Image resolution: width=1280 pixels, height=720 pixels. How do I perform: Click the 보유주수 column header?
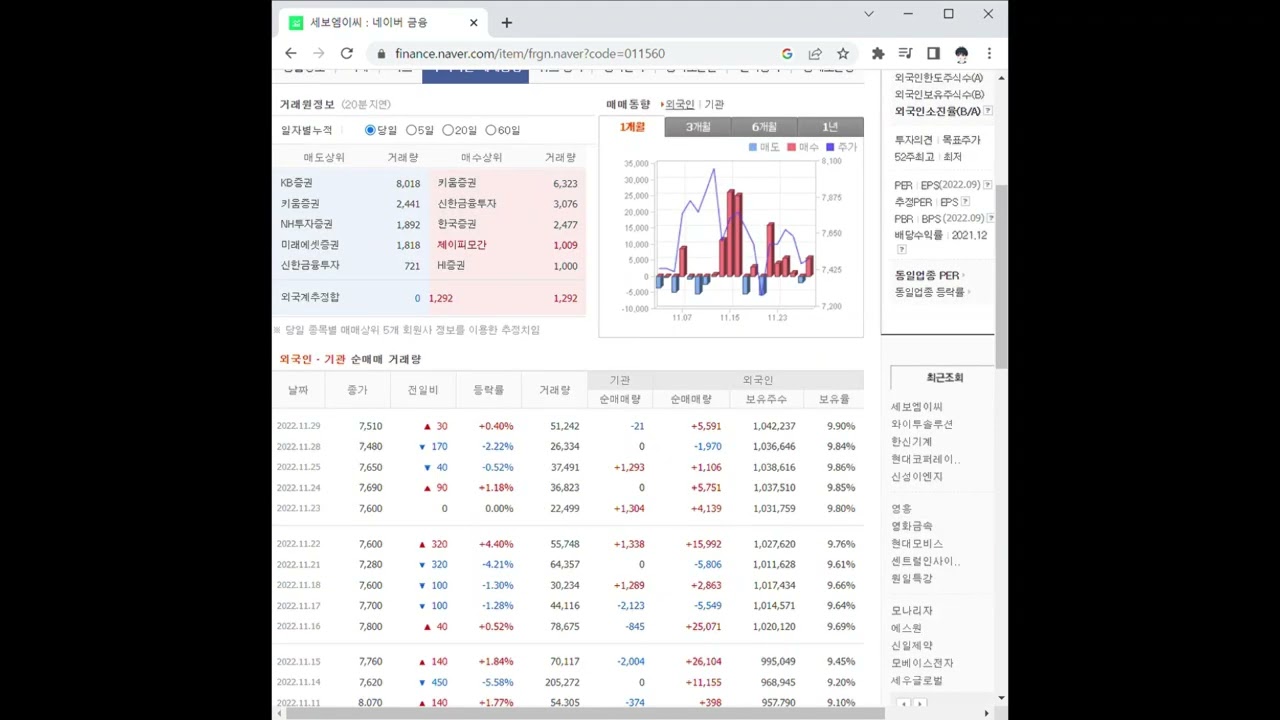764,399
